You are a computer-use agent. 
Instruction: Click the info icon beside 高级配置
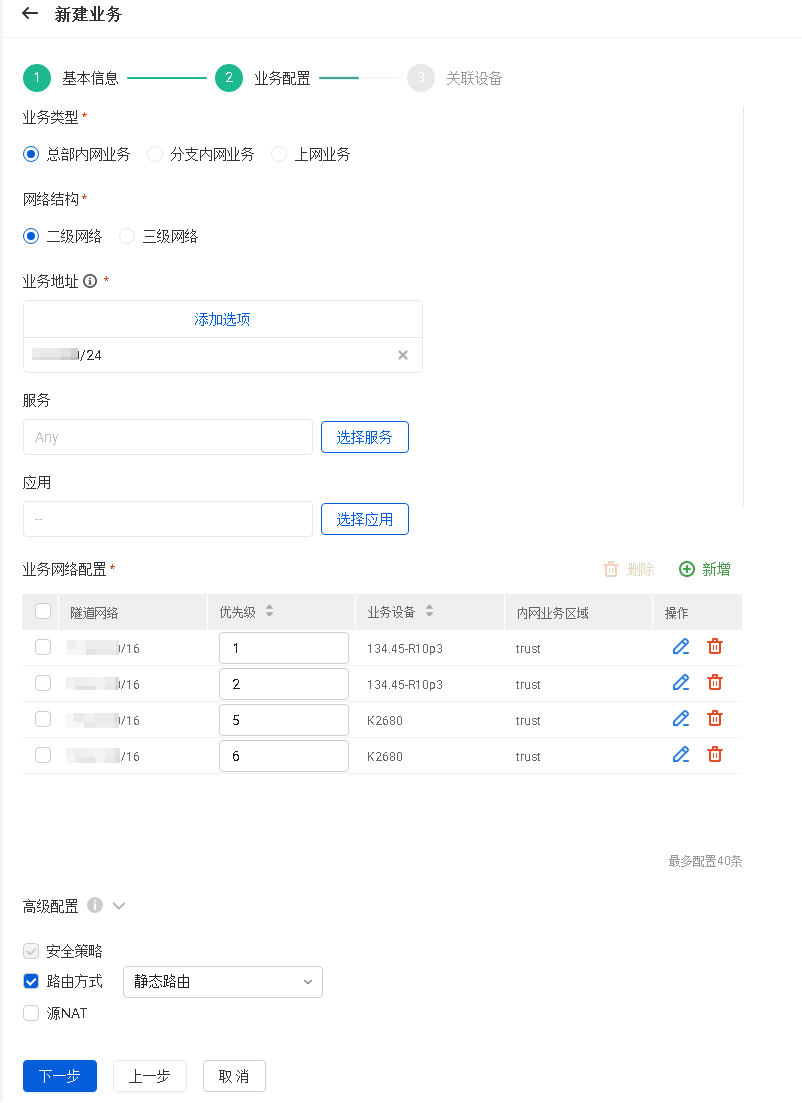[95, 905]
